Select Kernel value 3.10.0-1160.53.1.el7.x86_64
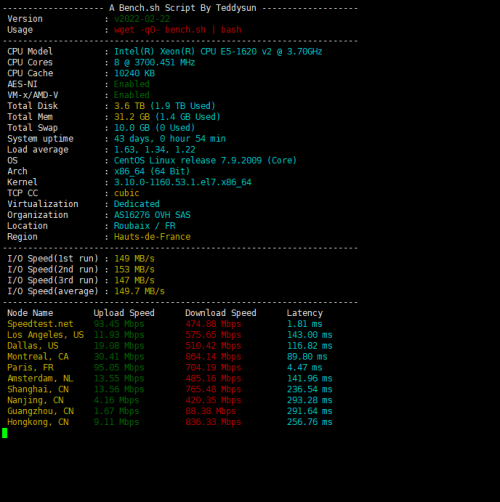 point(183,182)
